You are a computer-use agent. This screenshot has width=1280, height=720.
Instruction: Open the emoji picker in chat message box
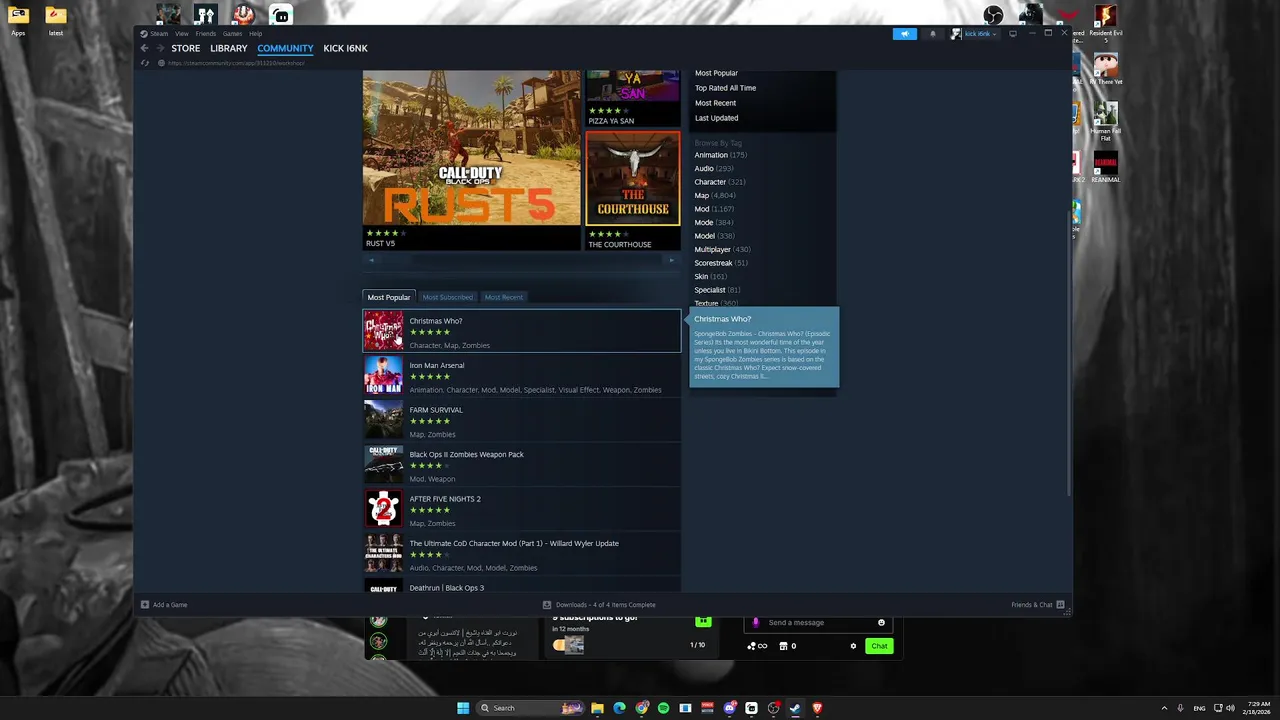pos(881,622)
